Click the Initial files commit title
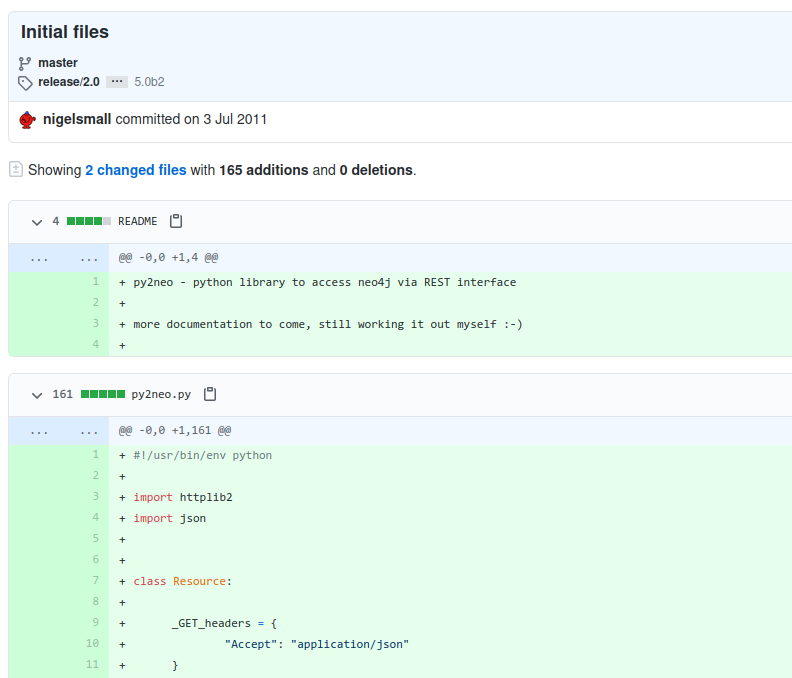The height and width of the screenshot is (678, 792). click(65, 32)
